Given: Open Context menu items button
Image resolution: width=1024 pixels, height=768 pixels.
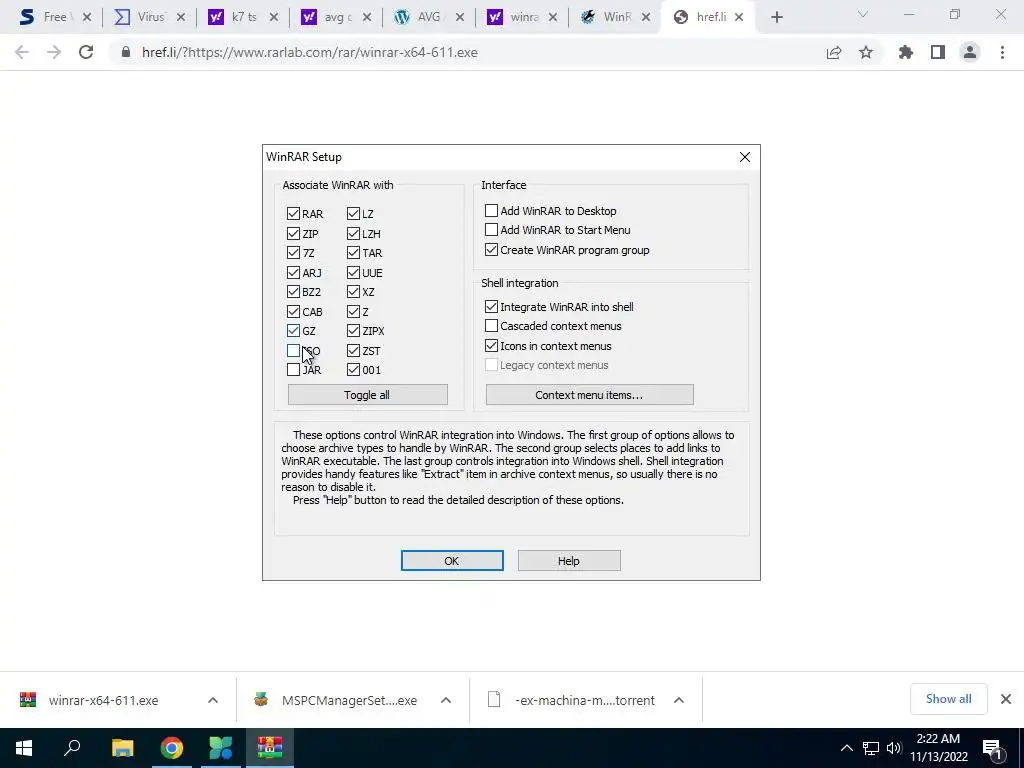Looking at the screenshot, I should (589, 394).
